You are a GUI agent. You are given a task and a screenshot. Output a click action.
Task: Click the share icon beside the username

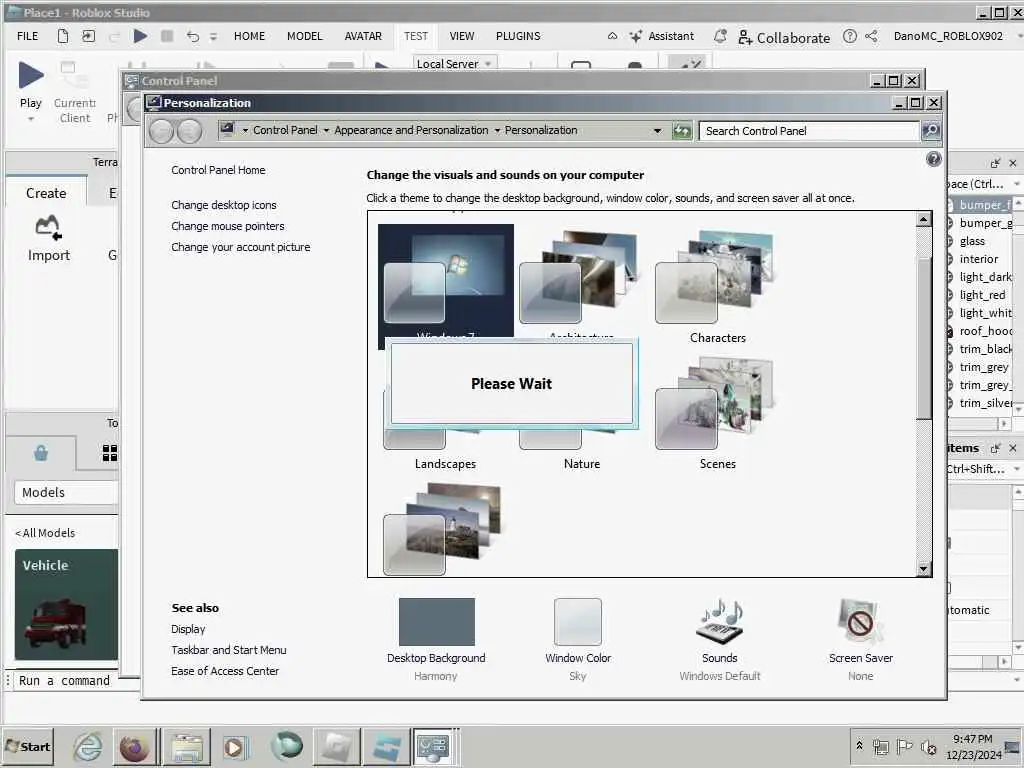tap(871, 37)
